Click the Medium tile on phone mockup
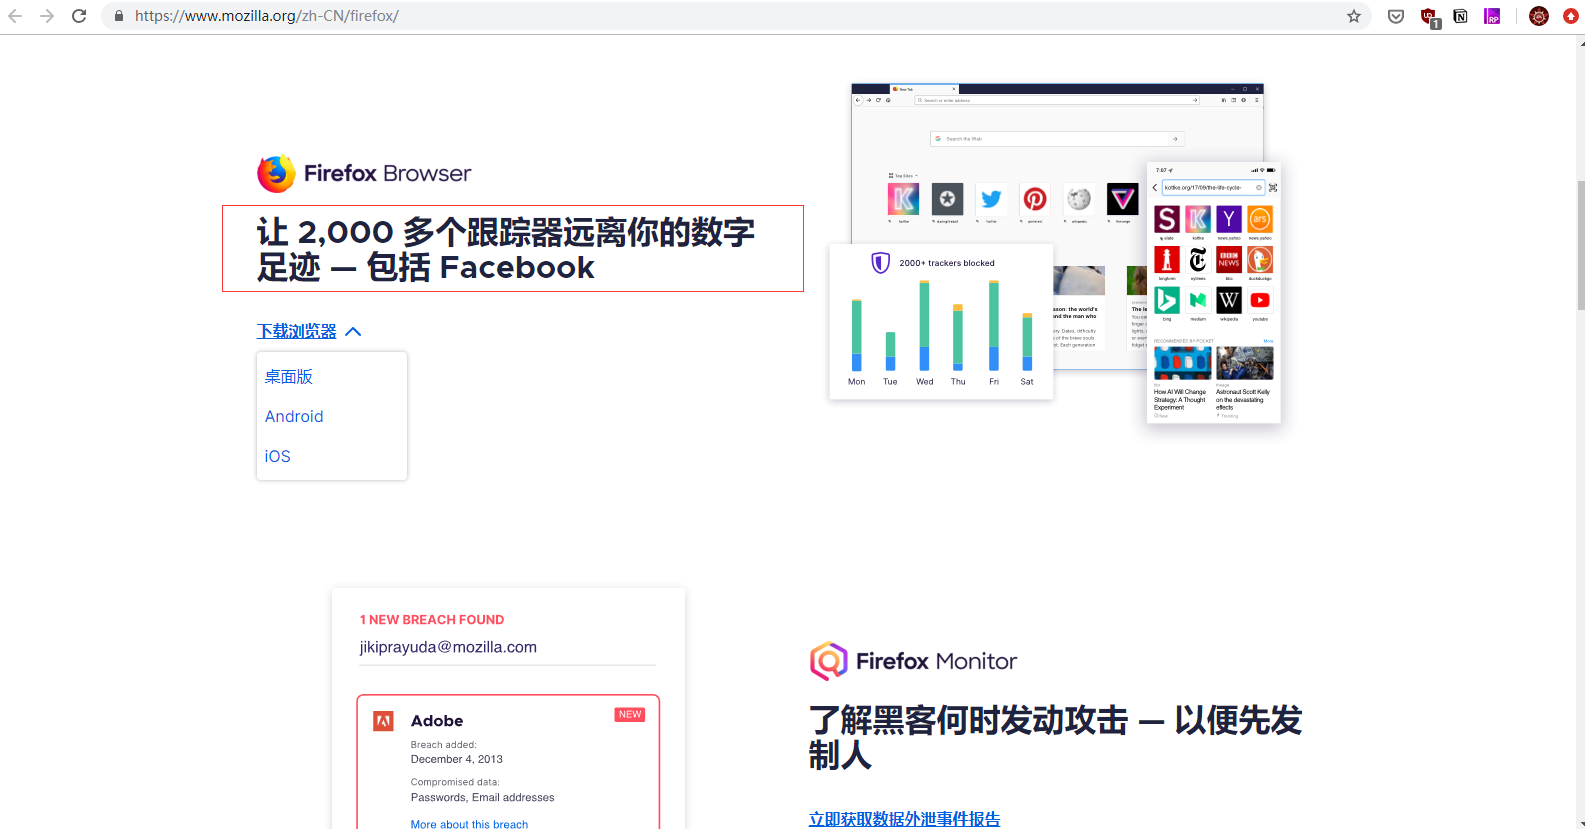The height and width of the screenshot is (829, 1585). coord(1198,300)
